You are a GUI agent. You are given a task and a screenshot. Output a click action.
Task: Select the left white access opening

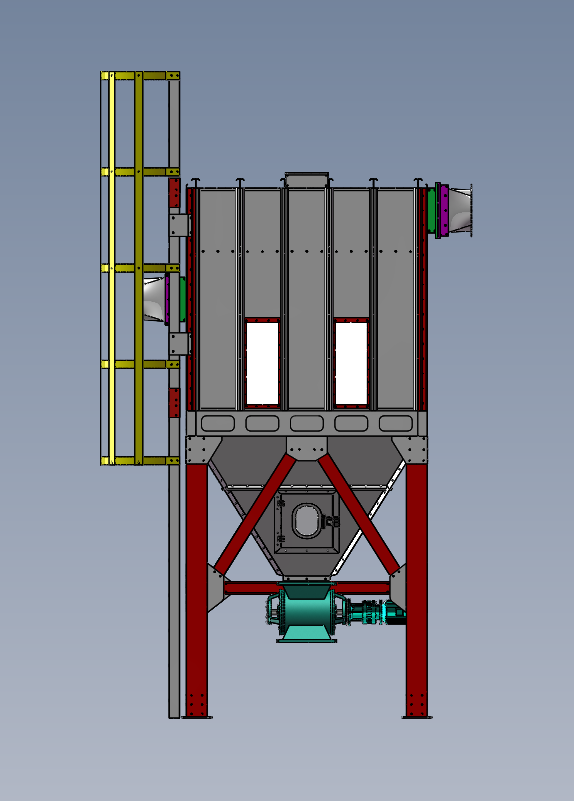pyautogui.click(x=262, y=363)
